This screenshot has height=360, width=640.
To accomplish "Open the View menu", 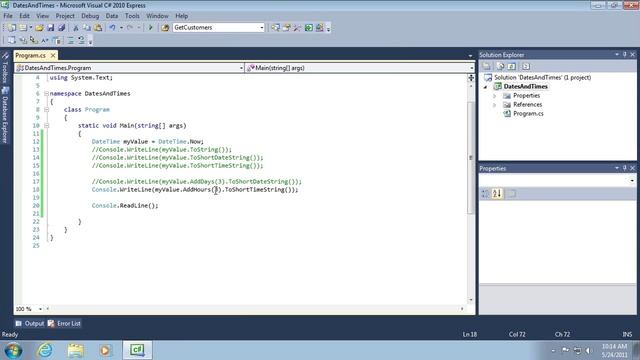I will pos(42,16).
